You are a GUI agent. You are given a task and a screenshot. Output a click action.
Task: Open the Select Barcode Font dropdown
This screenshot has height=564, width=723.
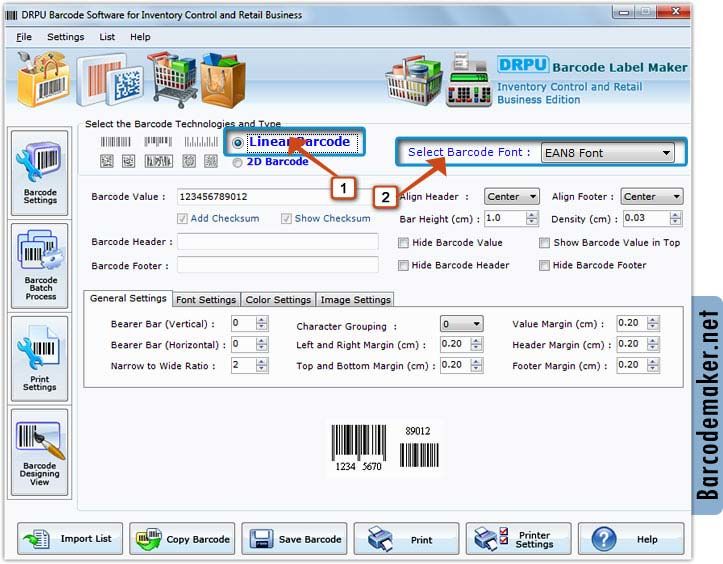click(x=607, y=153)
